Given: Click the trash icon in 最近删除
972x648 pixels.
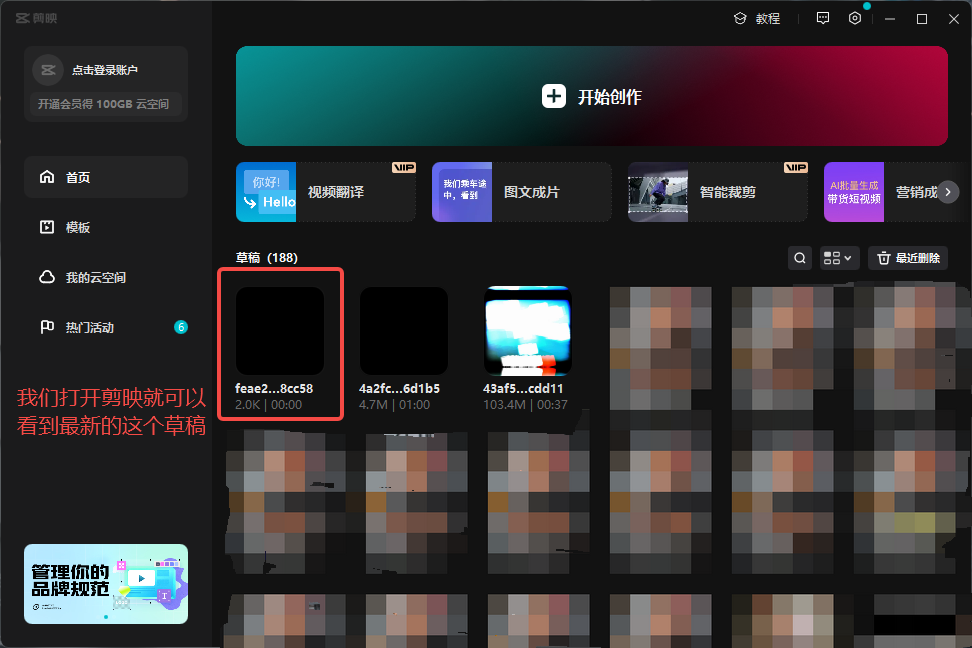Looking at the screenshot, I should click(x=884, y=258).
